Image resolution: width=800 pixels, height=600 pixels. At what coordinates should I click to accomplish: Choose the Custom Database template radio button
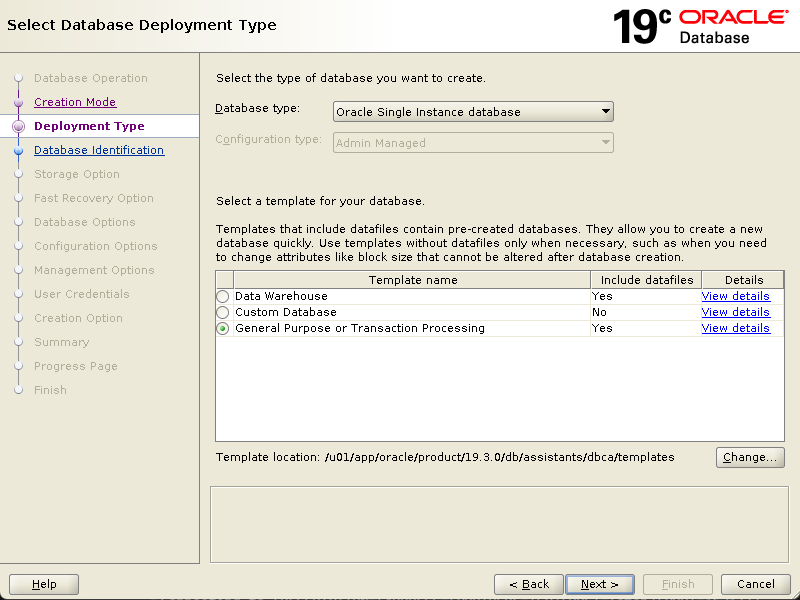[x=222, y=312]
